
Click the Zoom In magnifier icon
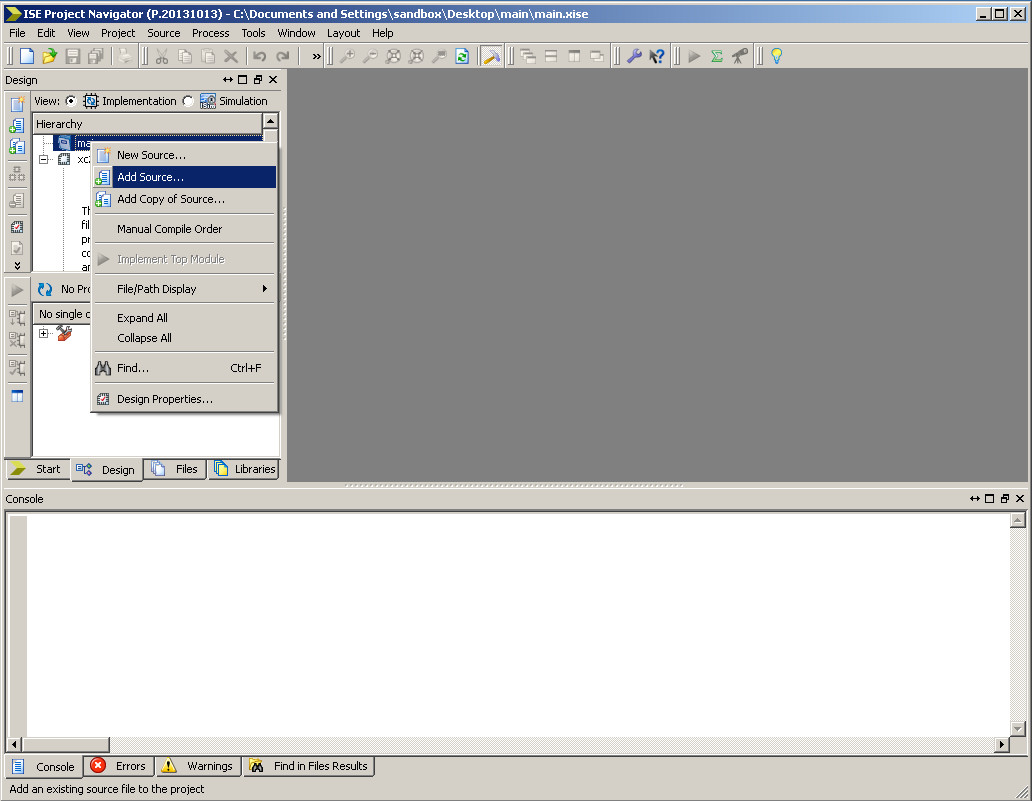pos(347,57)
